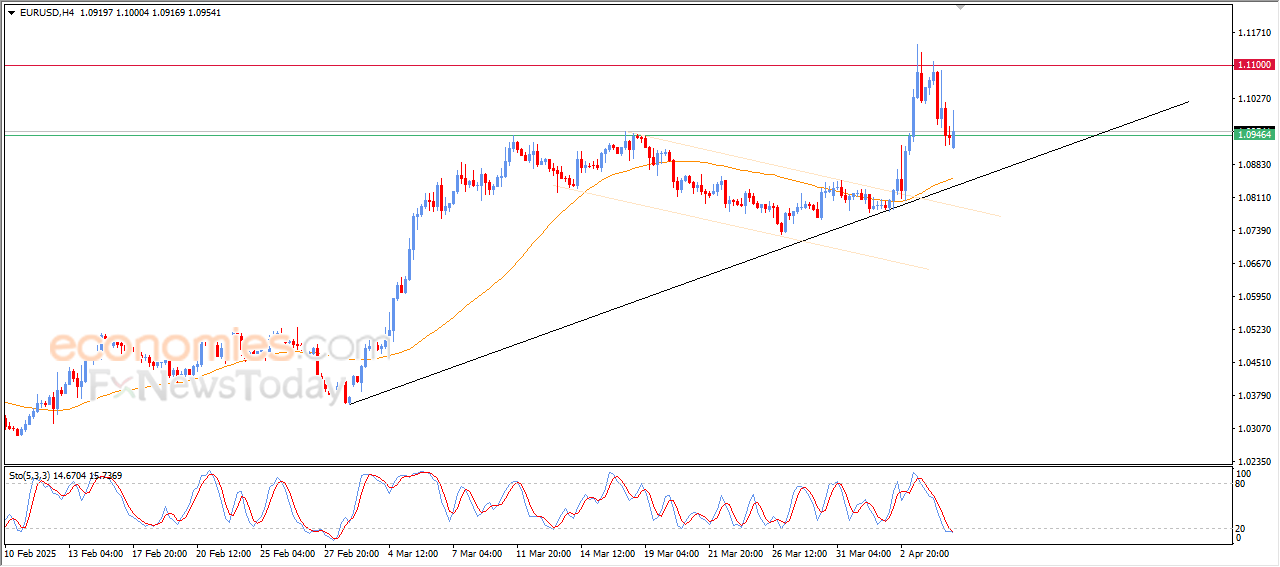Screen dimensions: 1280x567
Task: Click the 1.05230 price axis label
Action: [1254, 330]
